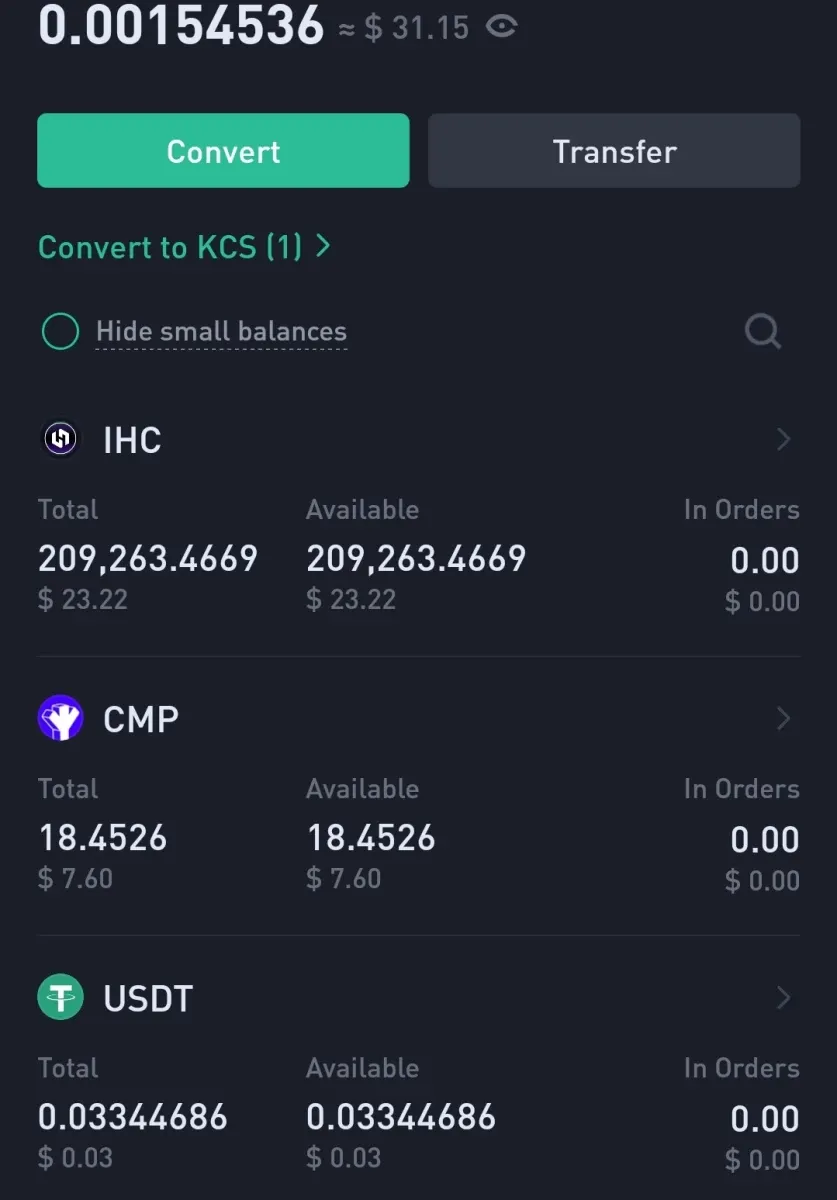
Task: Tap the IHC coin logo
Action: tap(60, 439)
